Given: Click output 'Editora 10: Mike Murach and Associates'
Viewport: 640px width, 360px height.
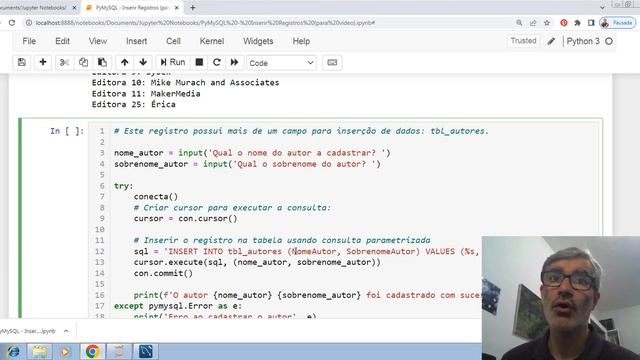Looking at the screenshot, I should [185, 82].
